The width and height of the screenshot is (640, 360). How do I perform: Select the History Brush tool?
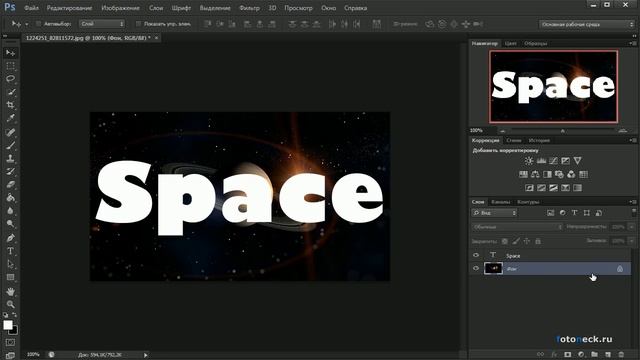pyautogui.click(x=11, y=171)
